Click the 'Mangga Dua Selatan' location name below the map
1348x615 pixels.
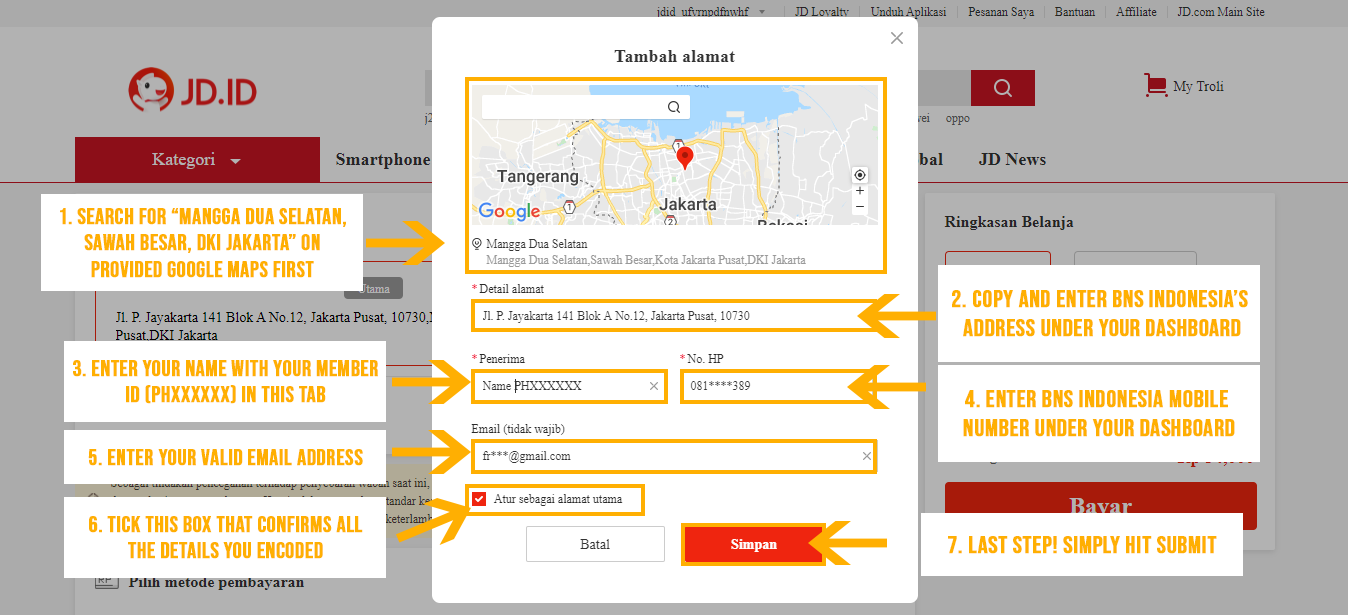[x=537, y=244]
